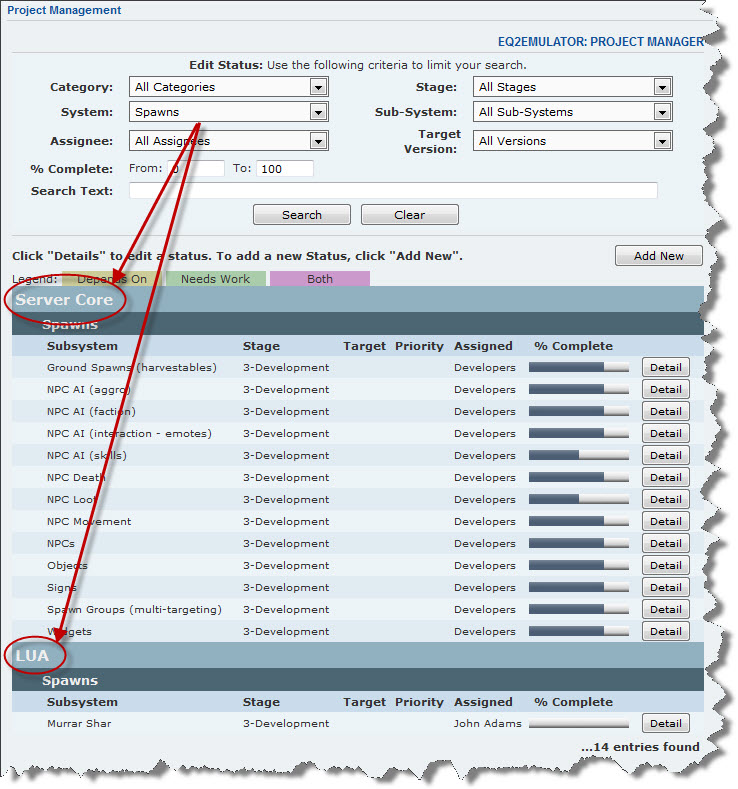This screenshot has width=738, height=789.
Task: Open the Assignee dropdown
Action: coord(228,141)
